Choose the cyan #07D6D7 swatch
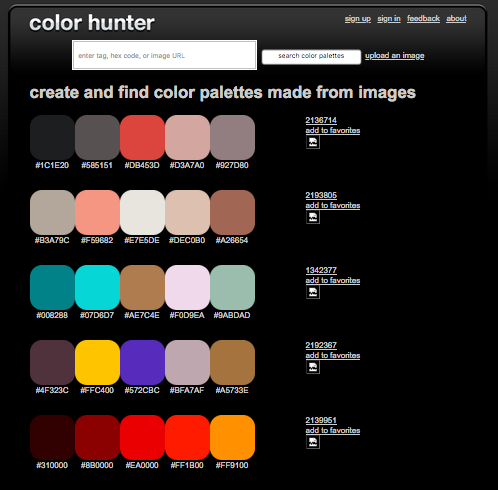498x490 pixels. 97,287
